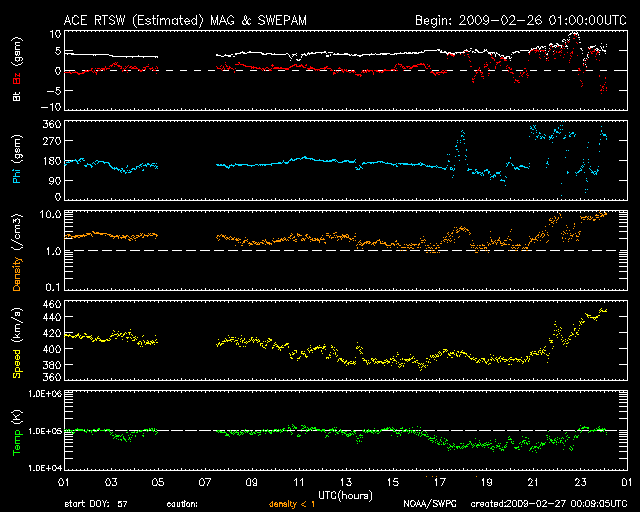Click the hour 23 label on the time axis
Viewport: 640px width, 512px height.
[580, 483]
